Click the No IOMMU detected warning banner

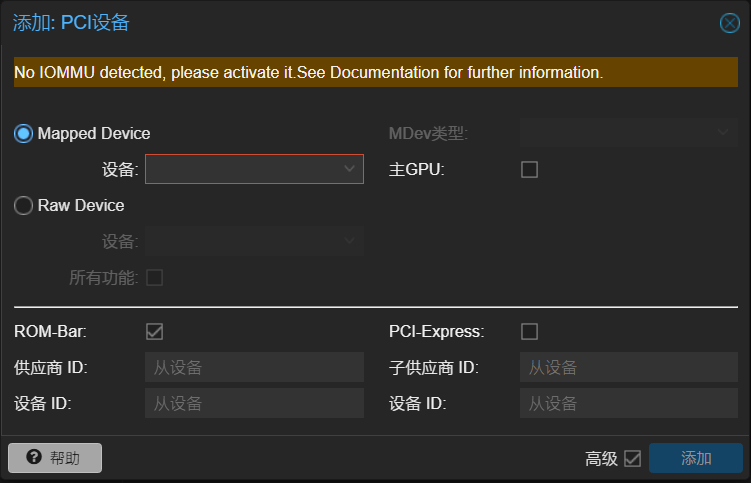point(376,72)
